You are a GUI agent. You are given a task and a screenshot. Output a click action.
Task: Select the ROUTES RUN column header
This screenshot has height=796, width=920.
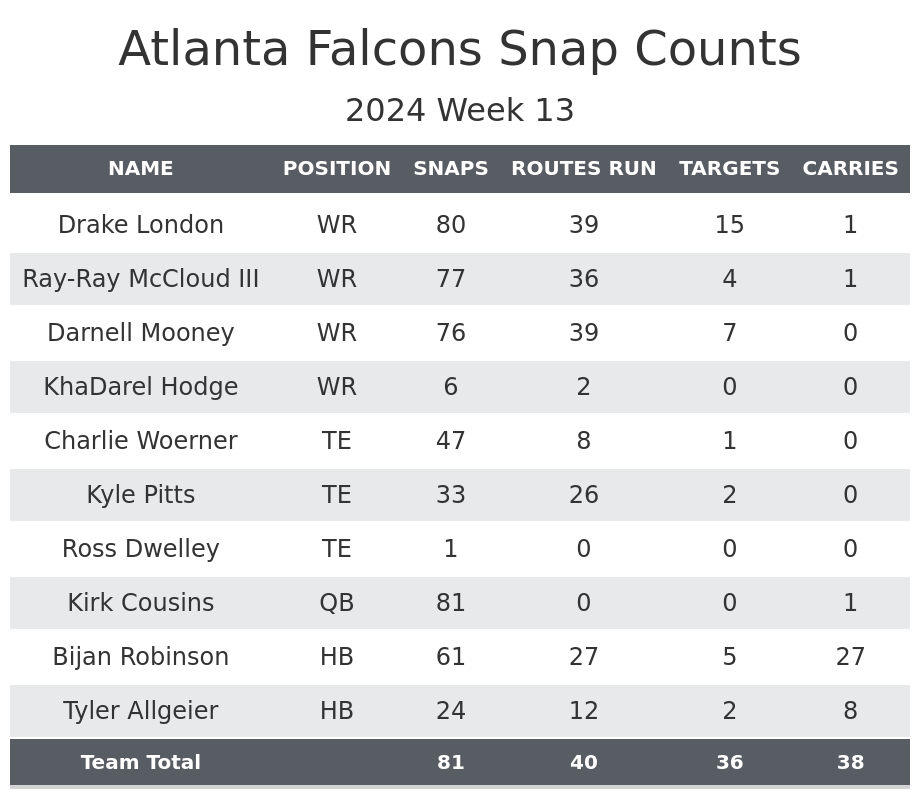[584, 169]
